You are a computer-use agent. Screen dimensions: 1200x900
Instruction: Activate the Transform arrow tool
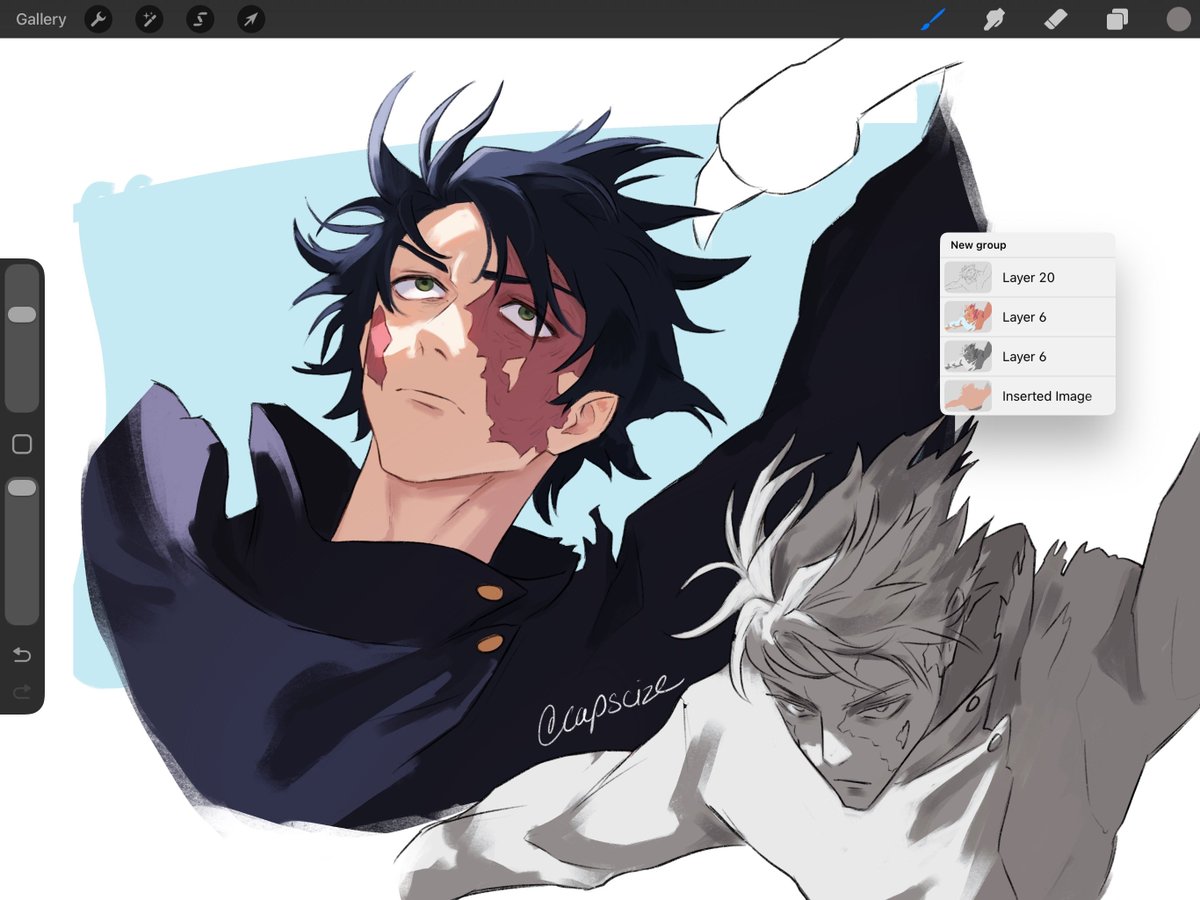(x=251, y=19)
